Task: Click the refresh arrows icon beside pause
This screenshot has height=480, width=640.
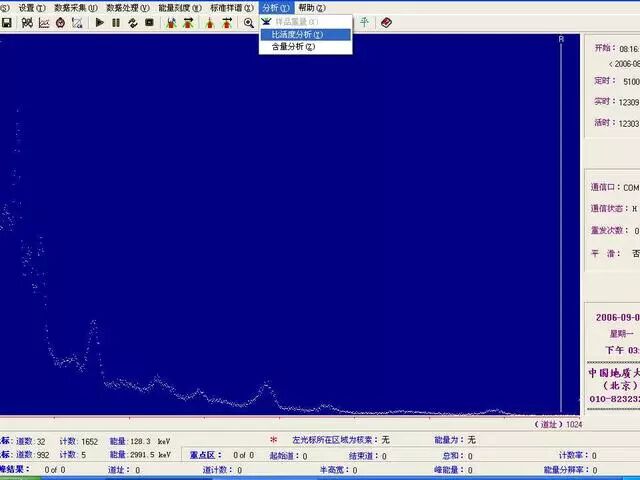Action: pyautogui.click(x=133, y=23)
